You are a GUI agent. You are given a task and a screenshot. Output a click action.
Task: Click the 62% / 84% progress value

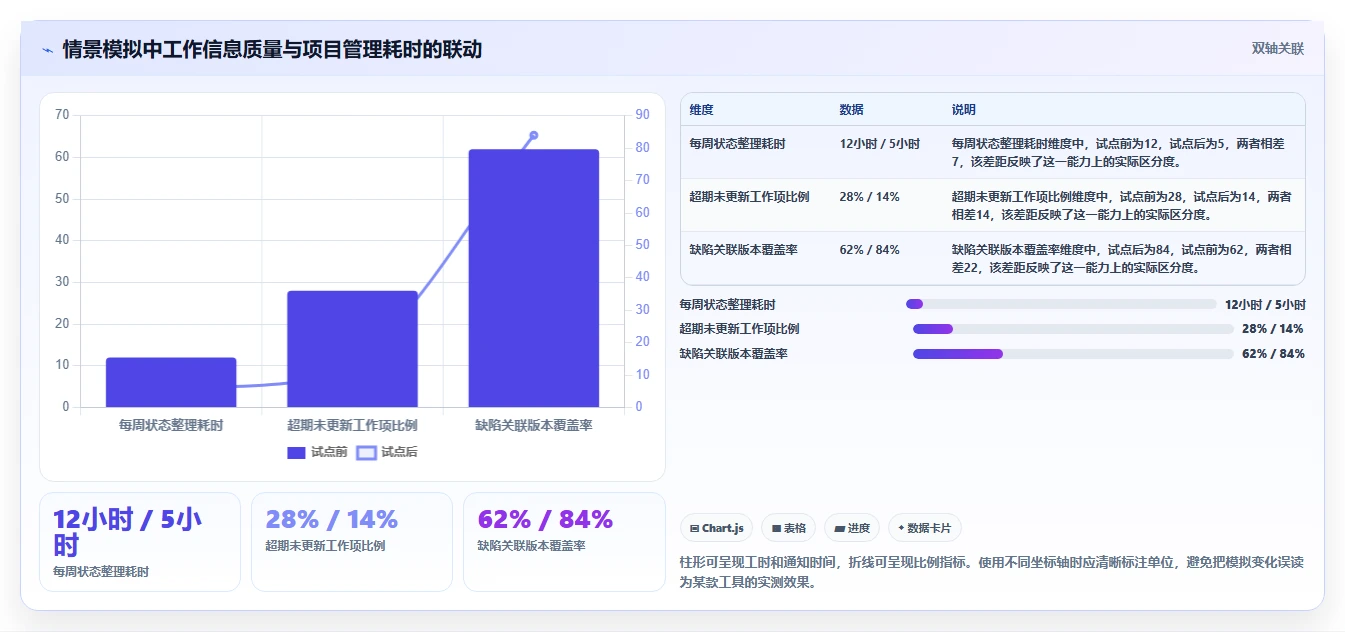point(1273,354)
